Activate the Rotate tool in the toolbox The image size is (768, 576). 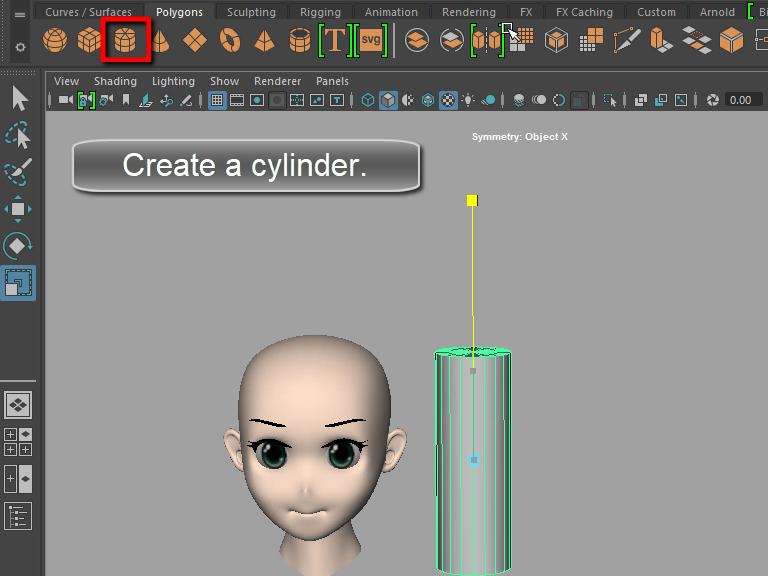(18, 246)
